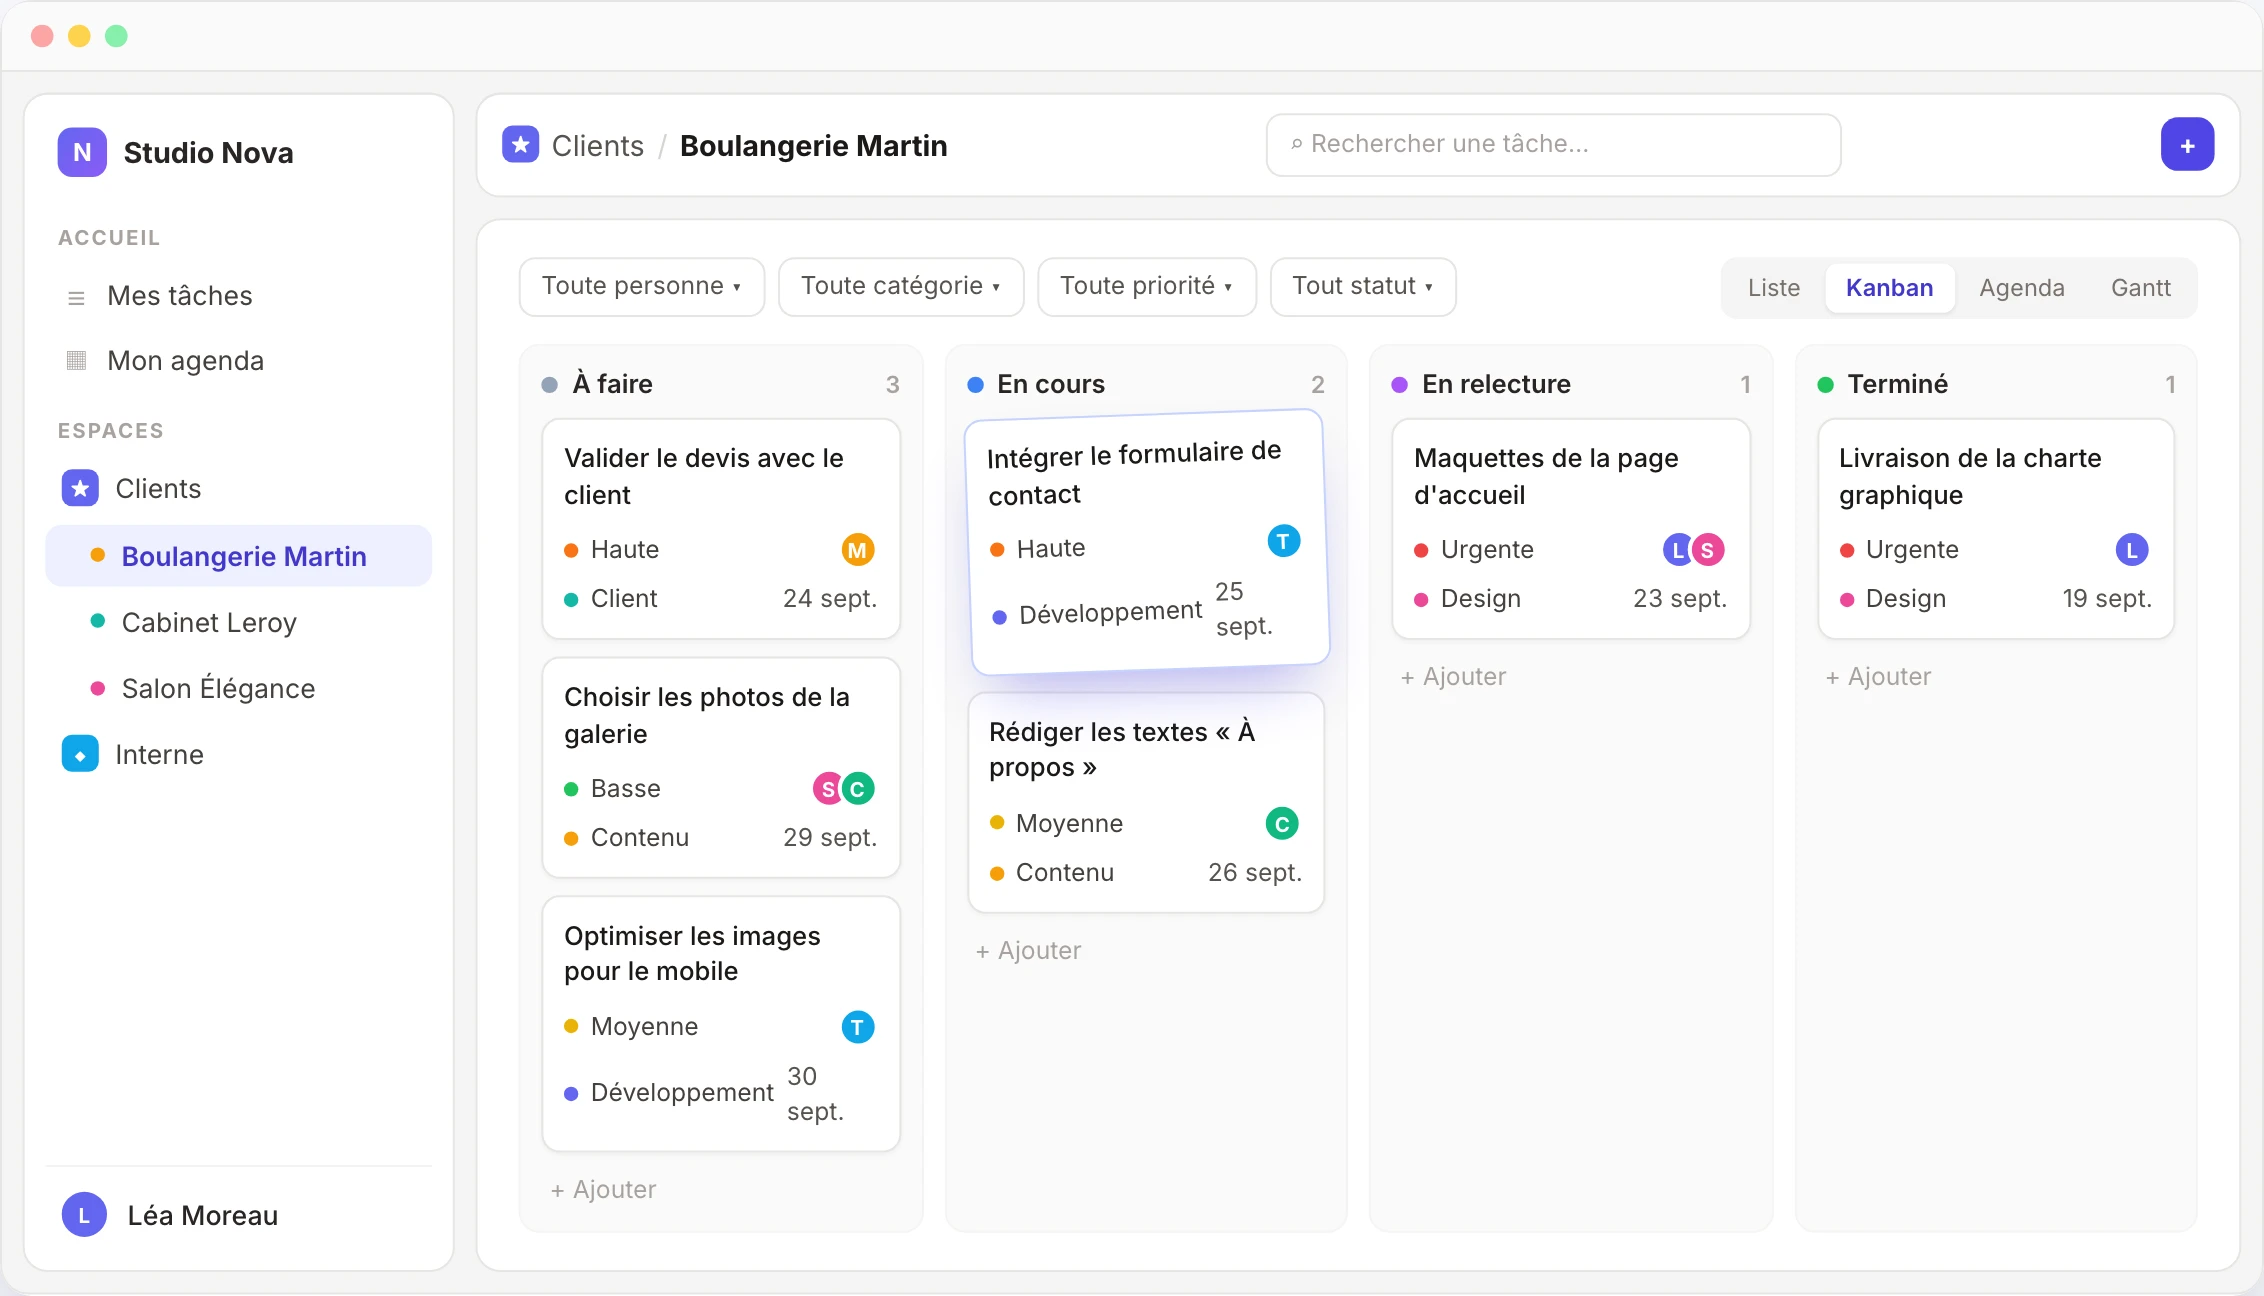Add a task in the À faire column
This screenshot has height=1296, width=2264.
(603, 1190)
